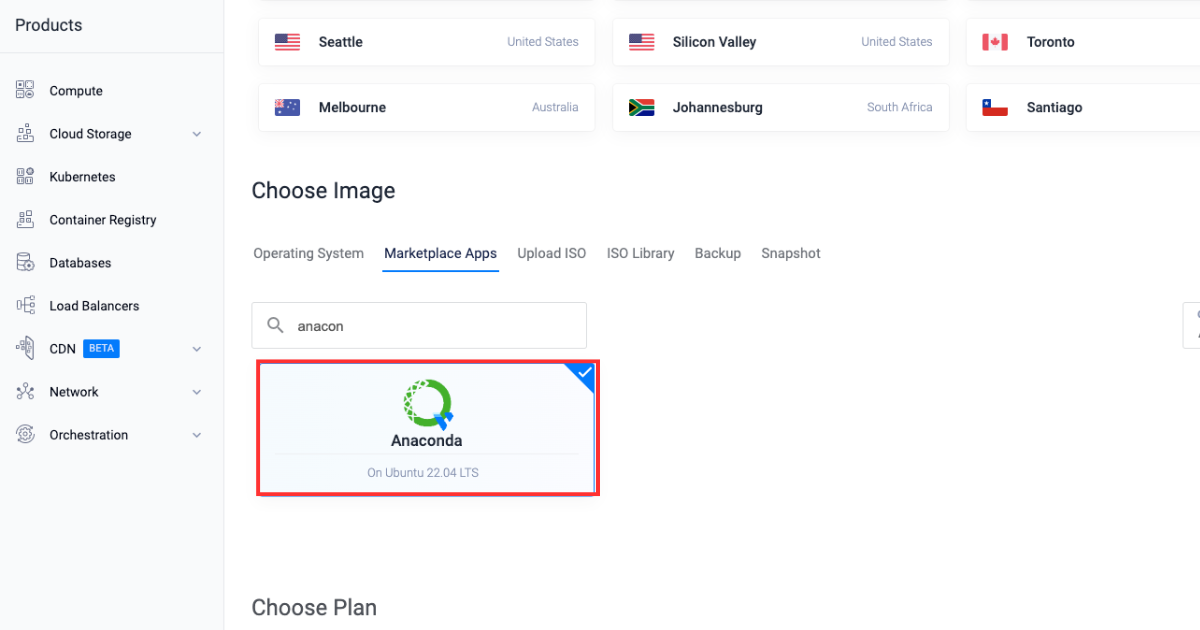The width and height of the screenshot is (1200, 630).
Task: Click the Load Balancers icon
Action: point(25,306)
